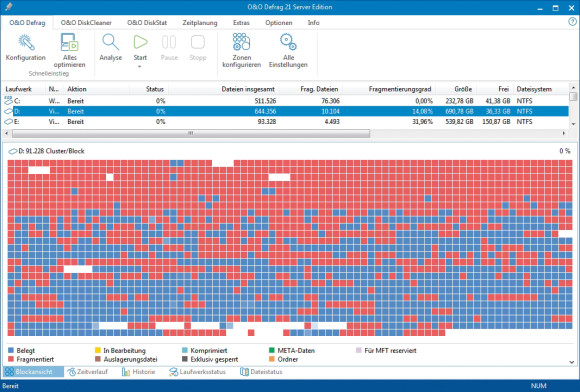This screenshot has width=580, height=392.
Task: Sort by Dateien insgesamt column header
Action: (248, 89)
